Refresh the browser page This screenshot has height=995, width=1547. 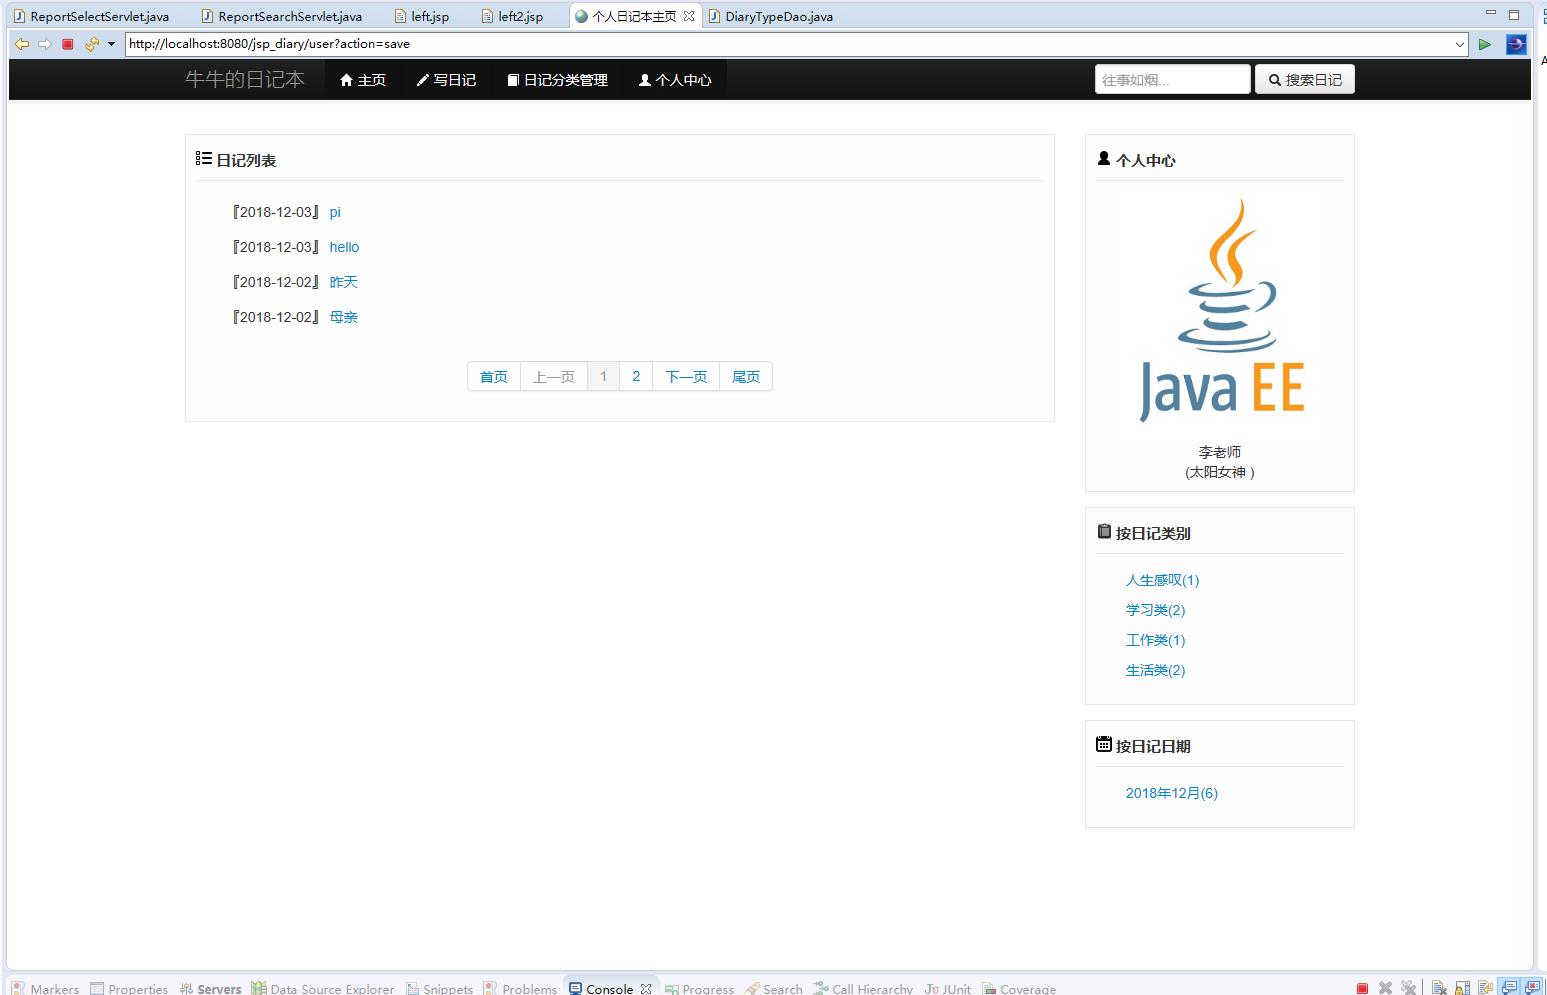point(92,44)
